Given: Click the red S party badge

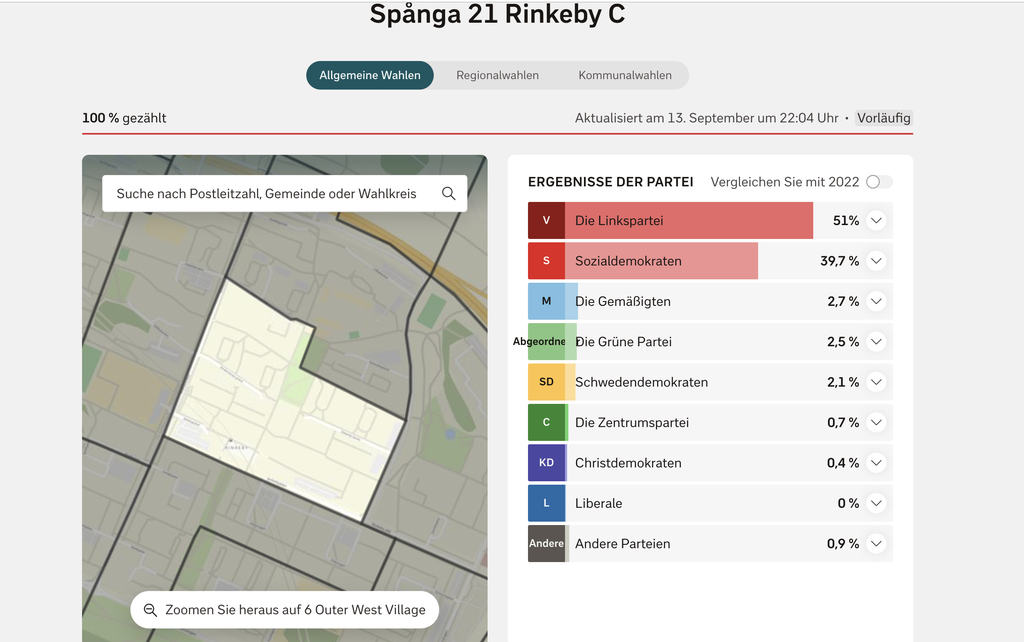Looking at the screenshot, I should (x=546, y=261).
